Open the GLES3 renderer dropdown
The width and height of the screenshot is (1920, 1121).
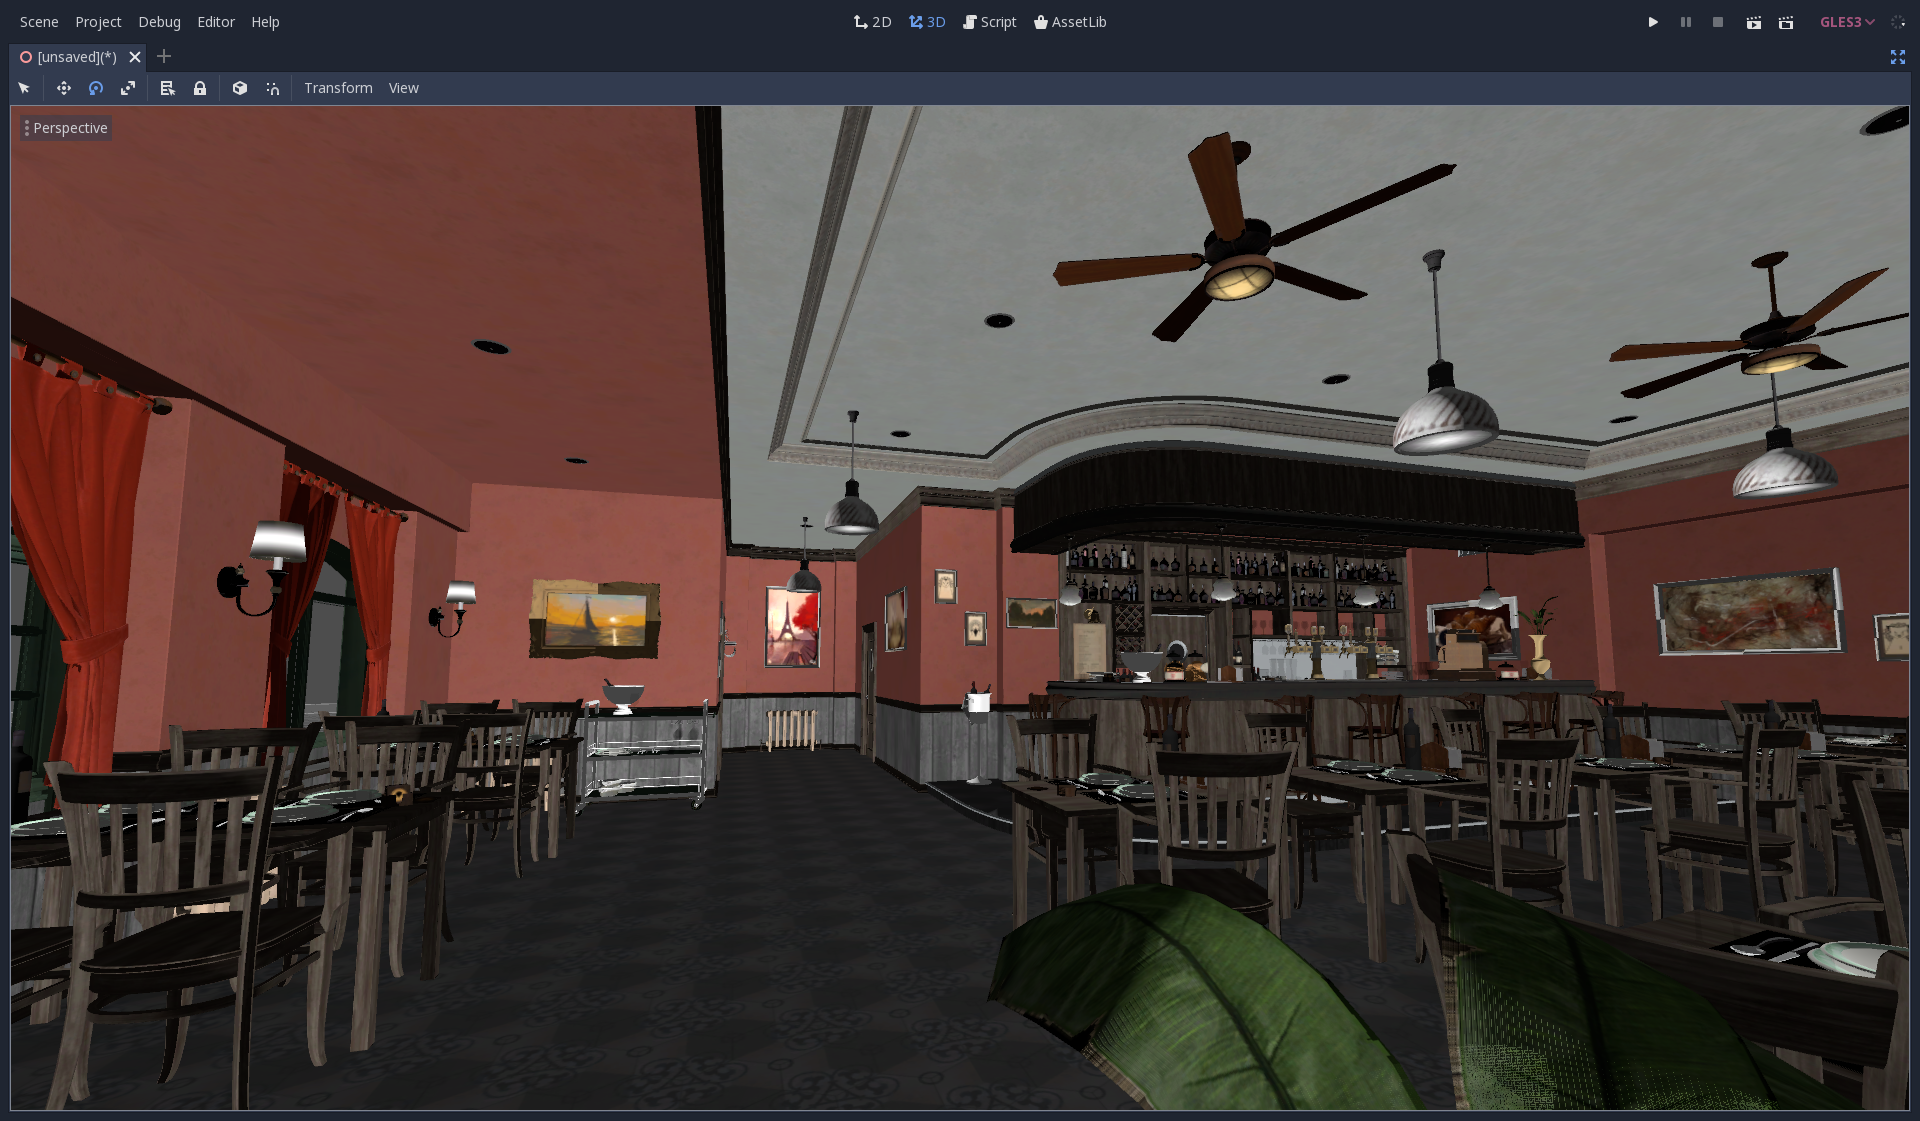click(1845, 22)
